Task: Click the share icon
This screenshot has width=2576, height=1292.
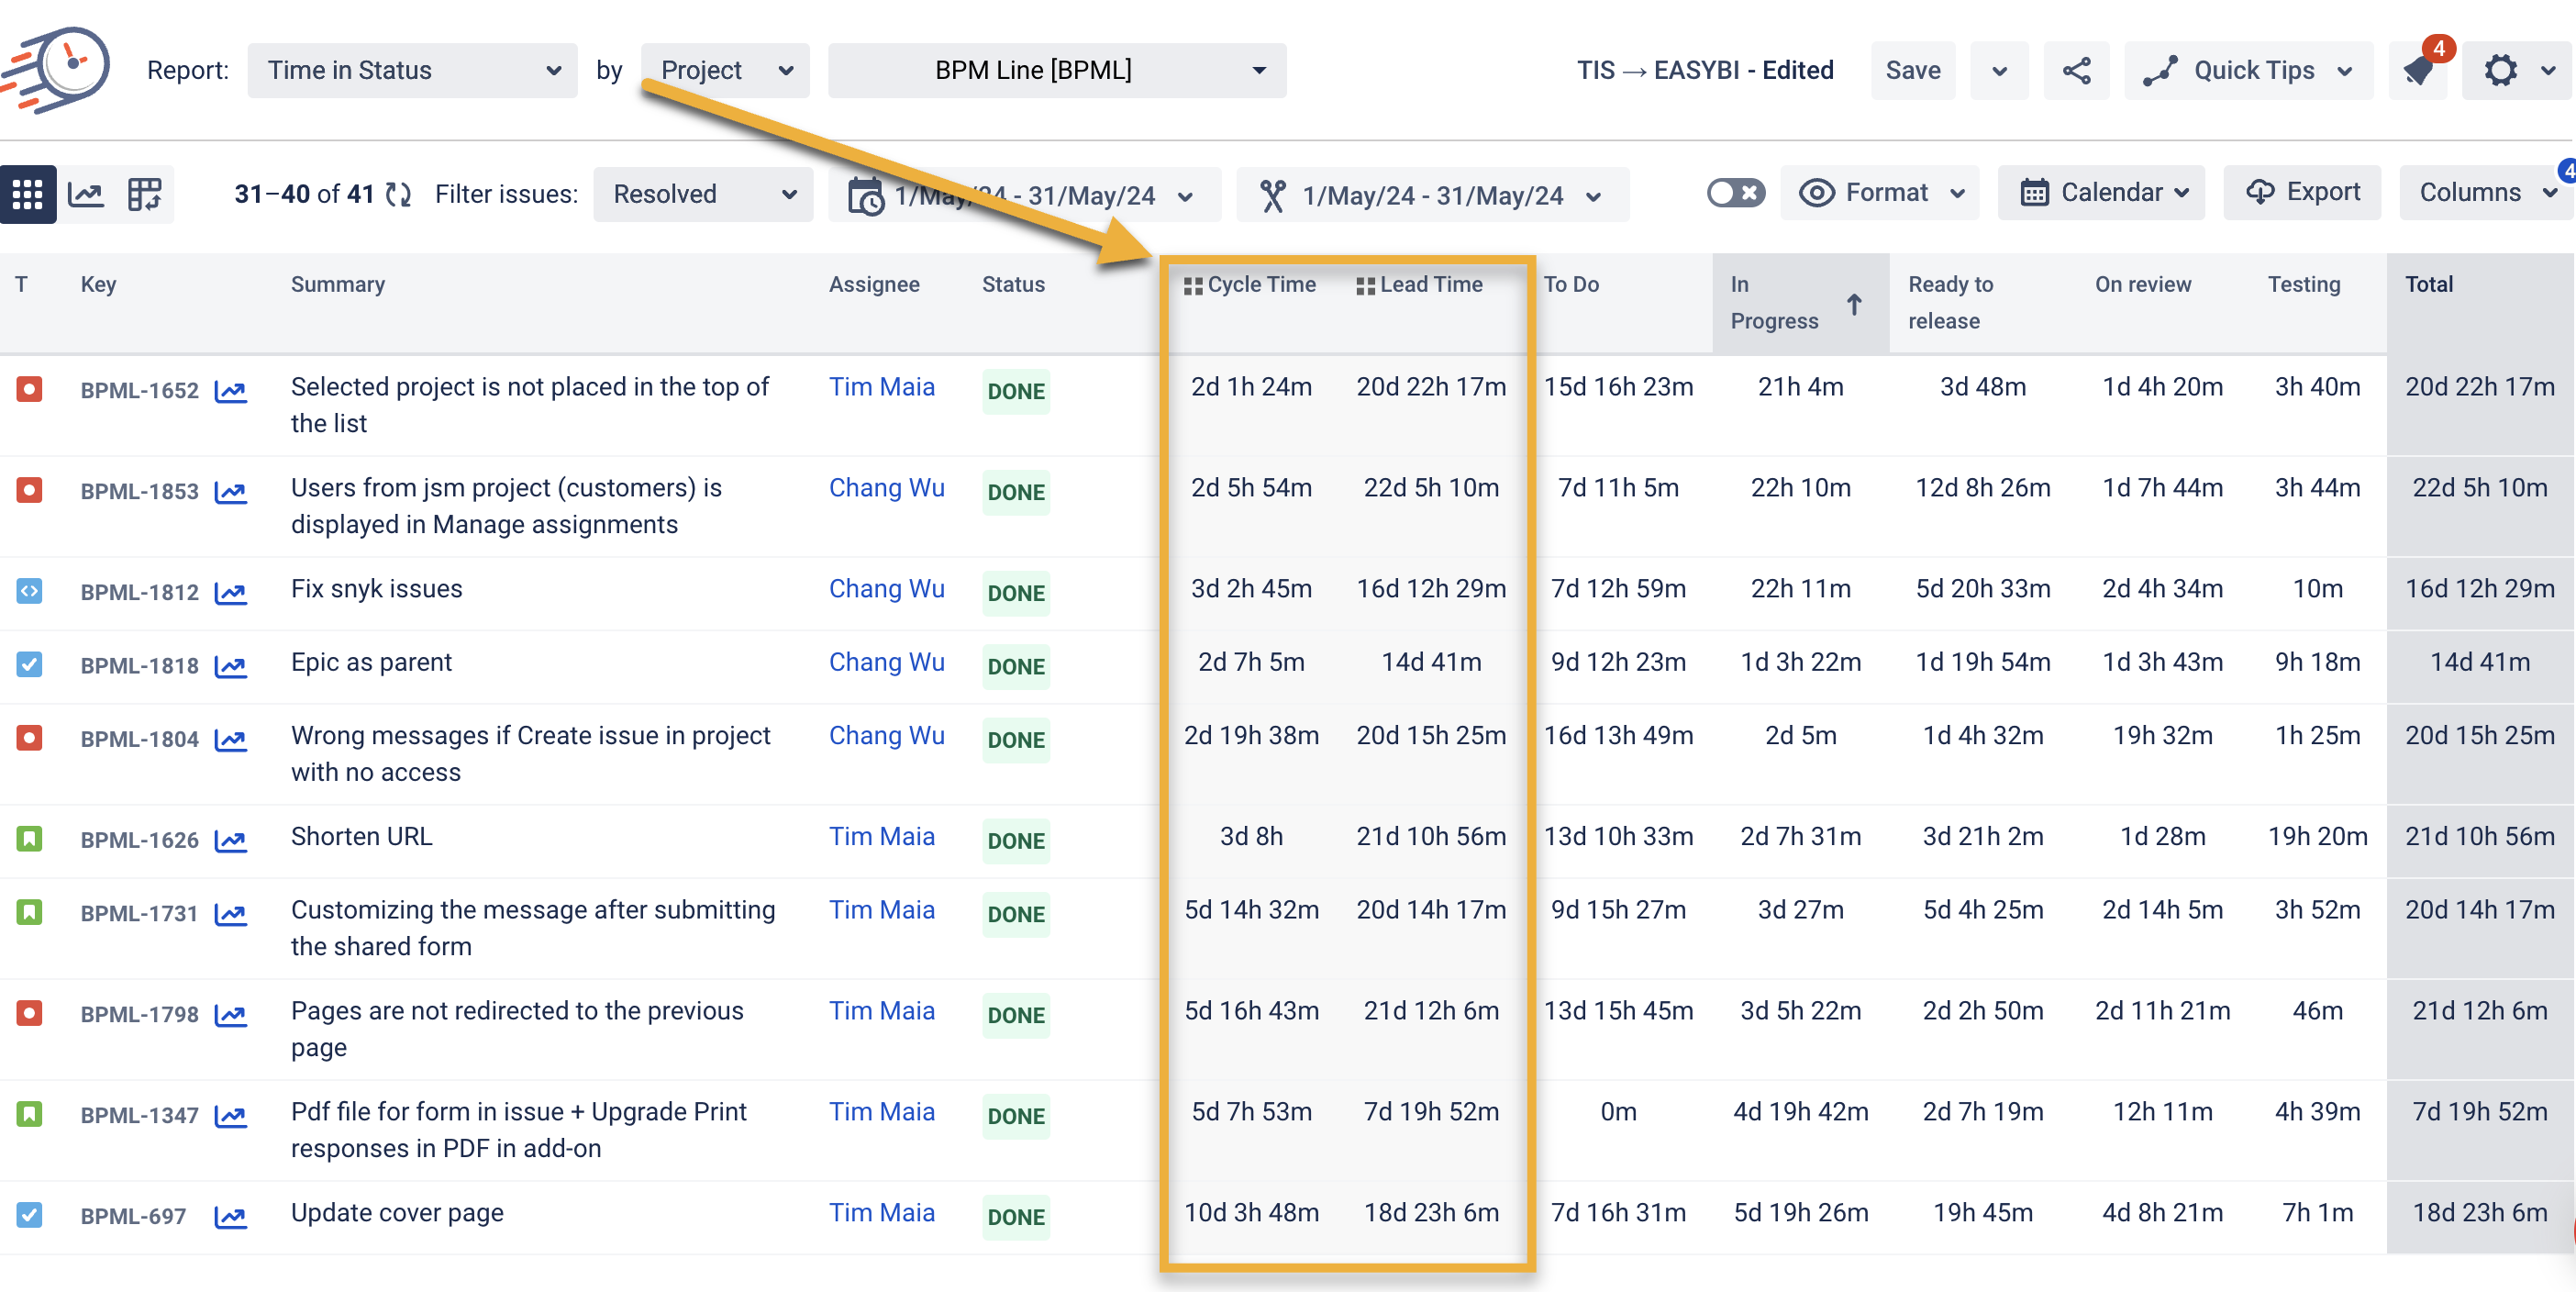Action: pyautogui.click(x=2076, y=70)
